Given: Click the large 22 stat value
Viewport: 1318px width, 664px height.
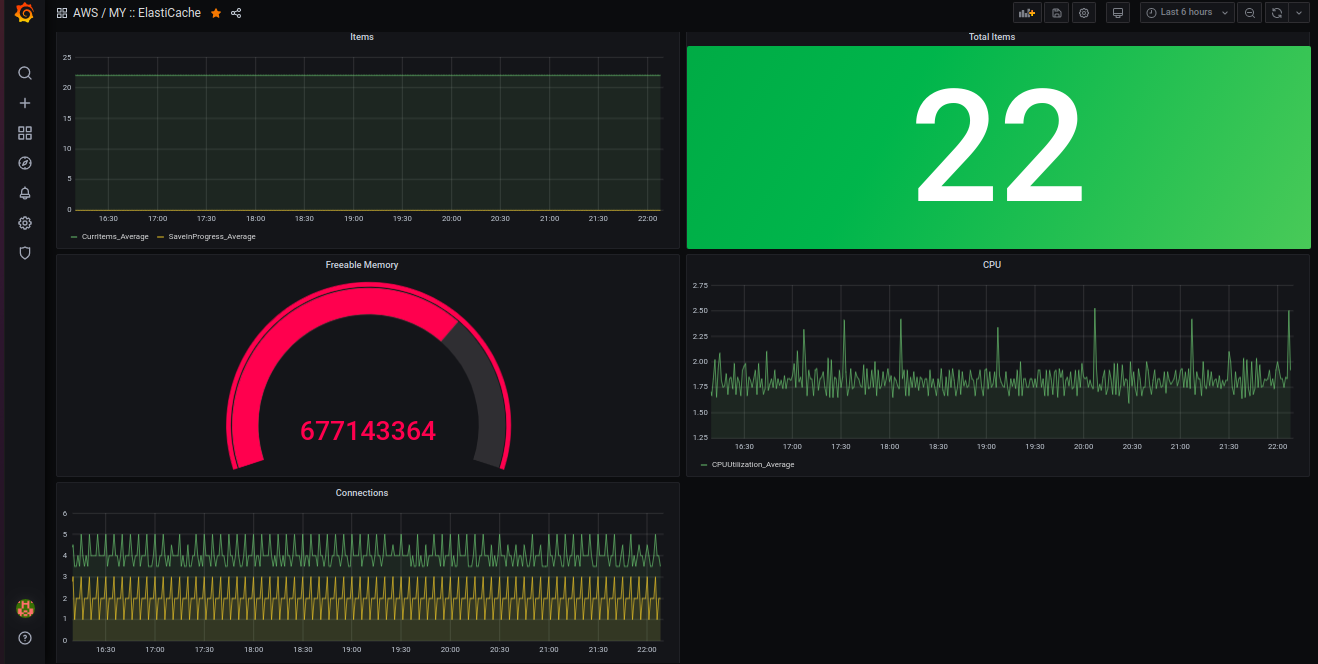Looking at the screenshot, I should click(998, 145).
